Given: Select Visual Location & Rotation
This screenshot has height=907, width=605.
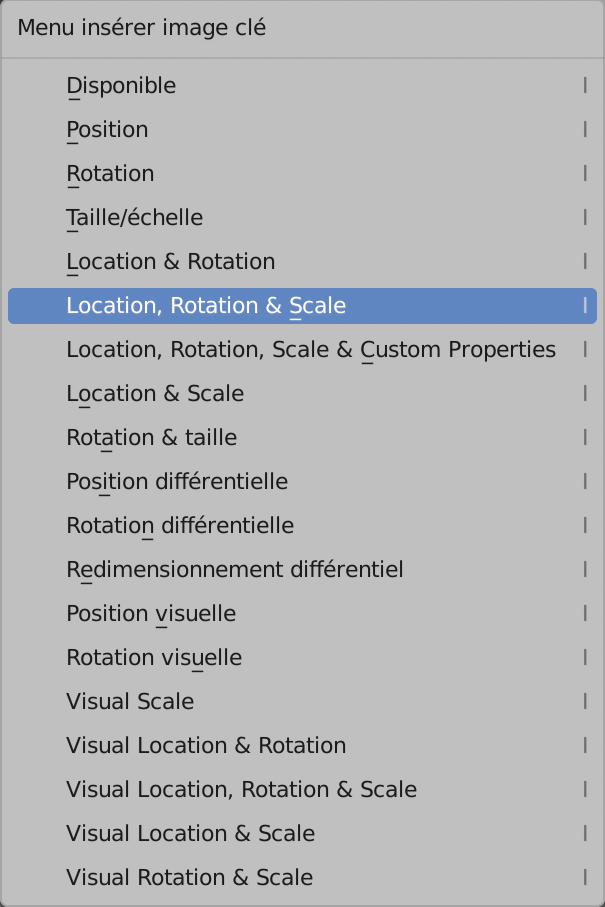Looking at the screenshot, I should 206,746.
